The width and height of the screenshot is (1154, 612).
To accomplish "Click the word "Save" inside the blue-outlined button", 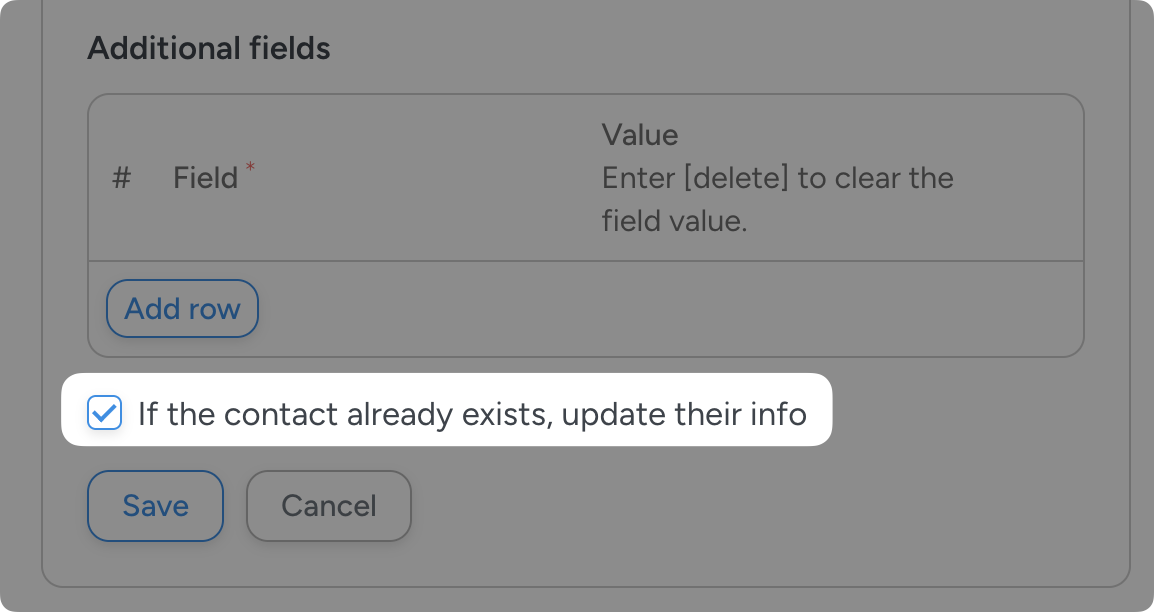I will (156, 506).
